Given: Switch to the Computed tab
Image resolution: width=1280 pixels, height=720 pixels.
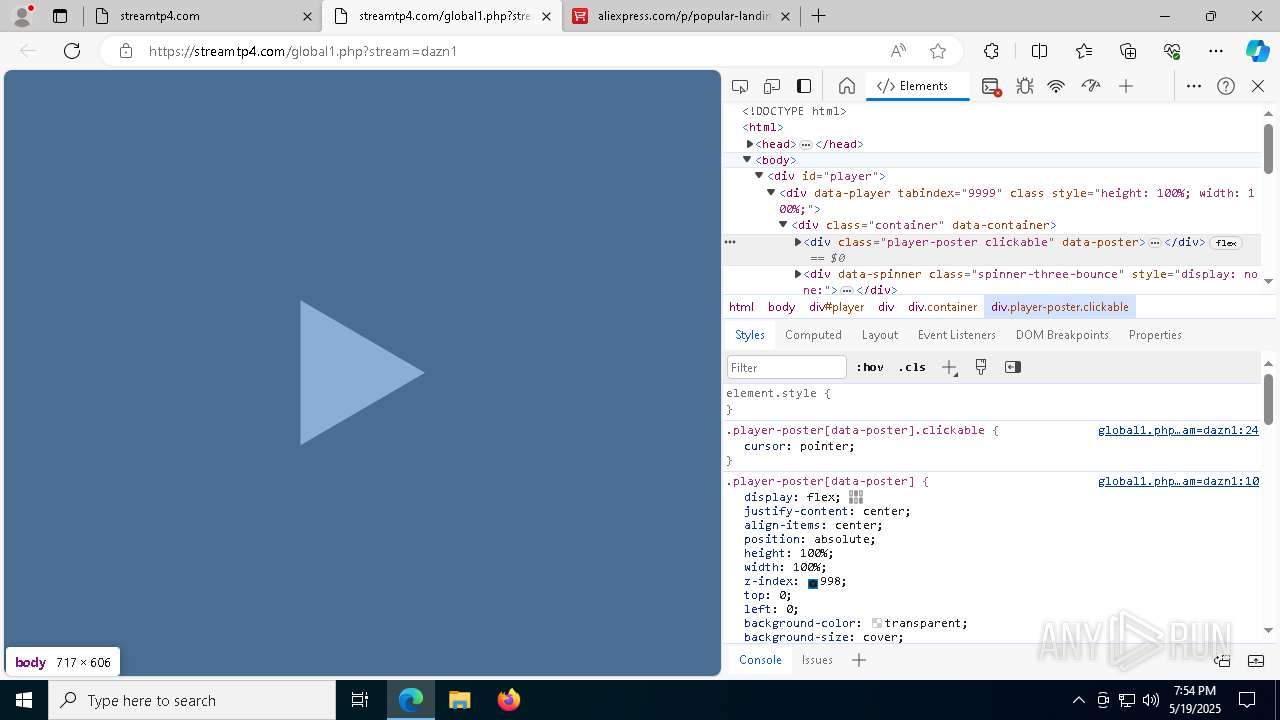Looking at the screenshot, I should click(x=813, y=335).
